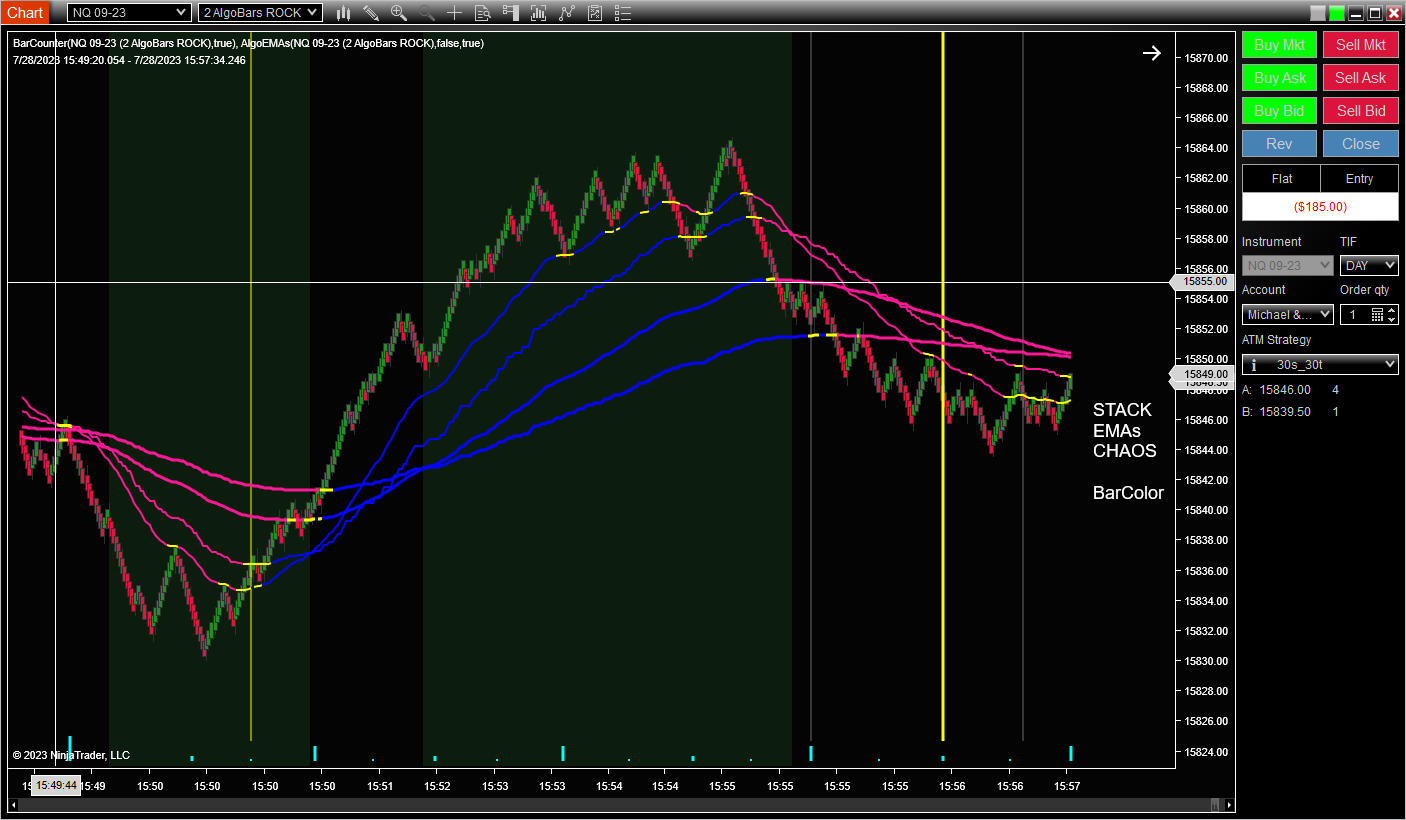Image resolution: width=1406 pixels, height=820 pixels.
Task: Click the orange Chart tab
Action: pos(25,13)
